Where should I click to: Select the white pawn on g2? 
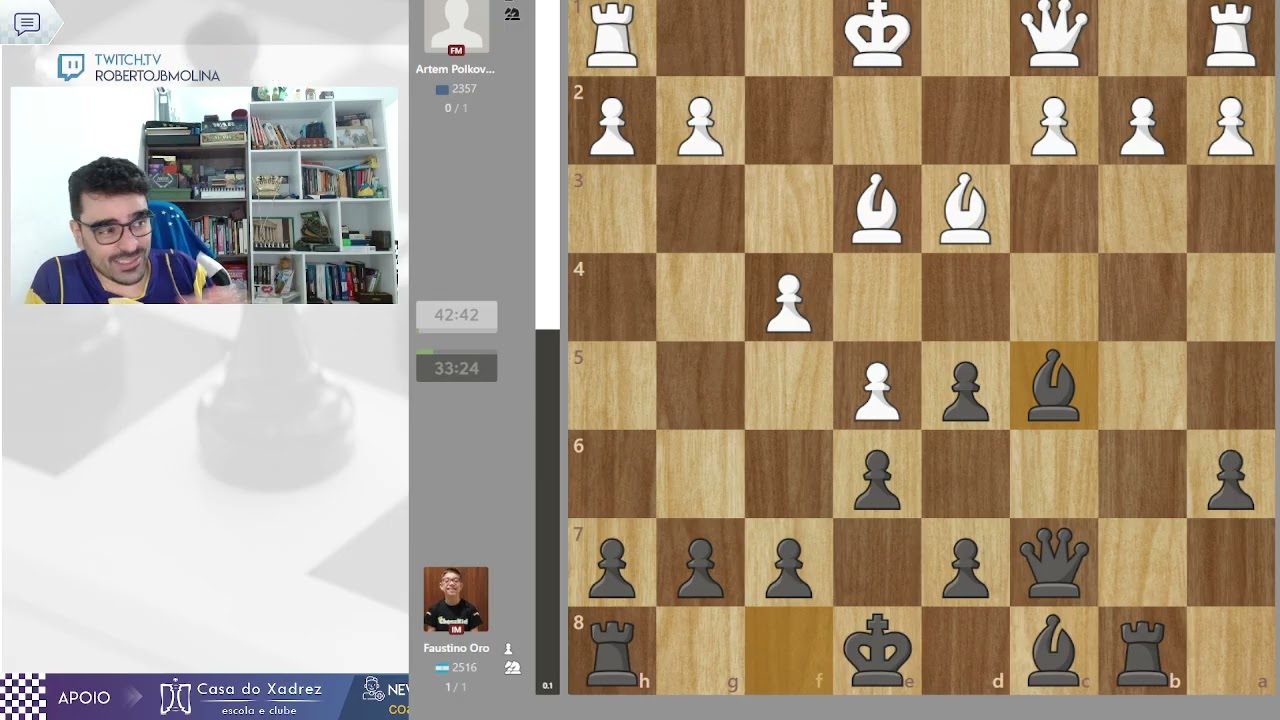[x=700, y=125]
